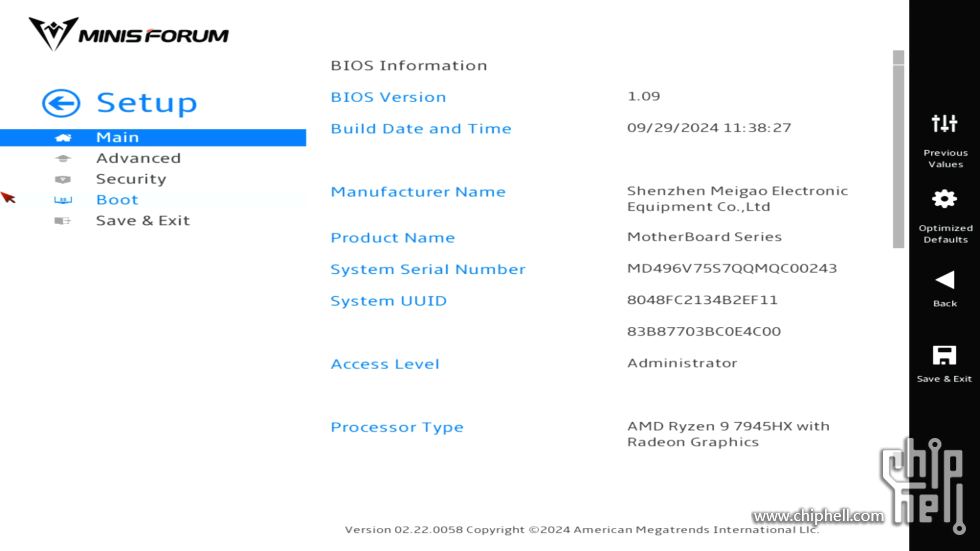The width and height of the screenshot is (980, 551).
Task: Open the Save & Exit sidebar menu
Action: coord(142,221)
